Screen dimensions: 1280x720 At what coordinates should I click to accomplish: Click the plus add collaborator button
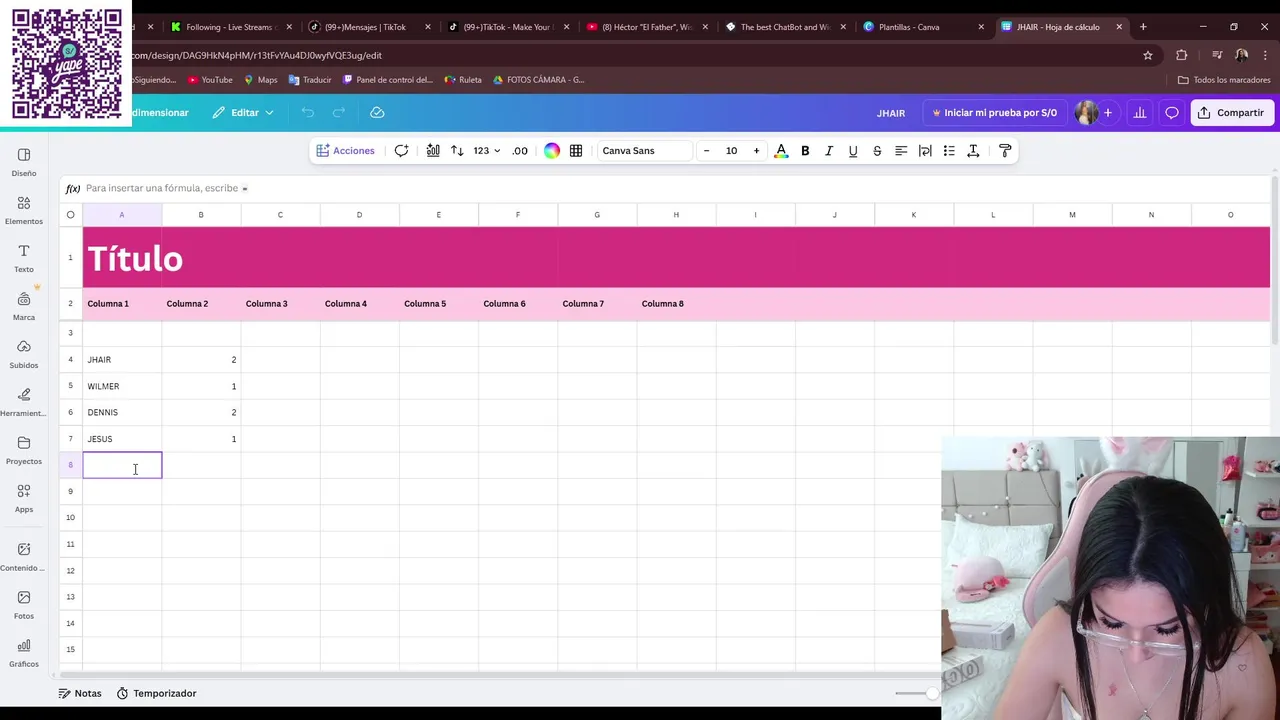(1107, 113)
